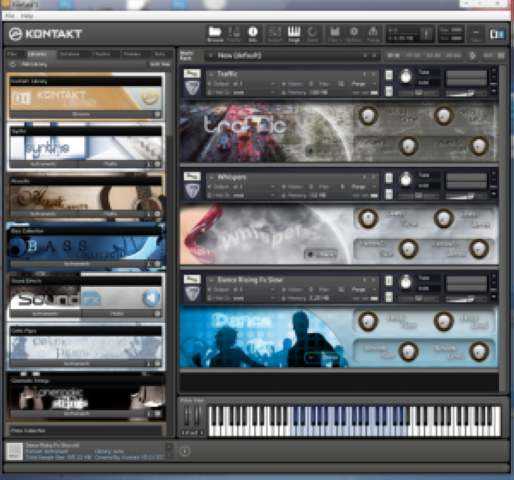Open the global Purge menu icon
This screenshot has height=480, width=514.
coord(373,34)
